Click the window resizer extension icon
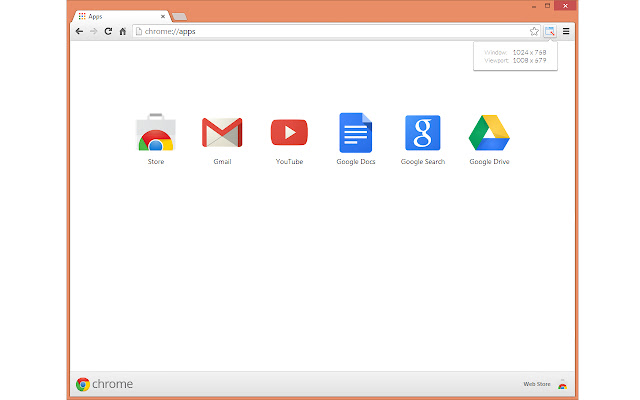 click(550, 31)
